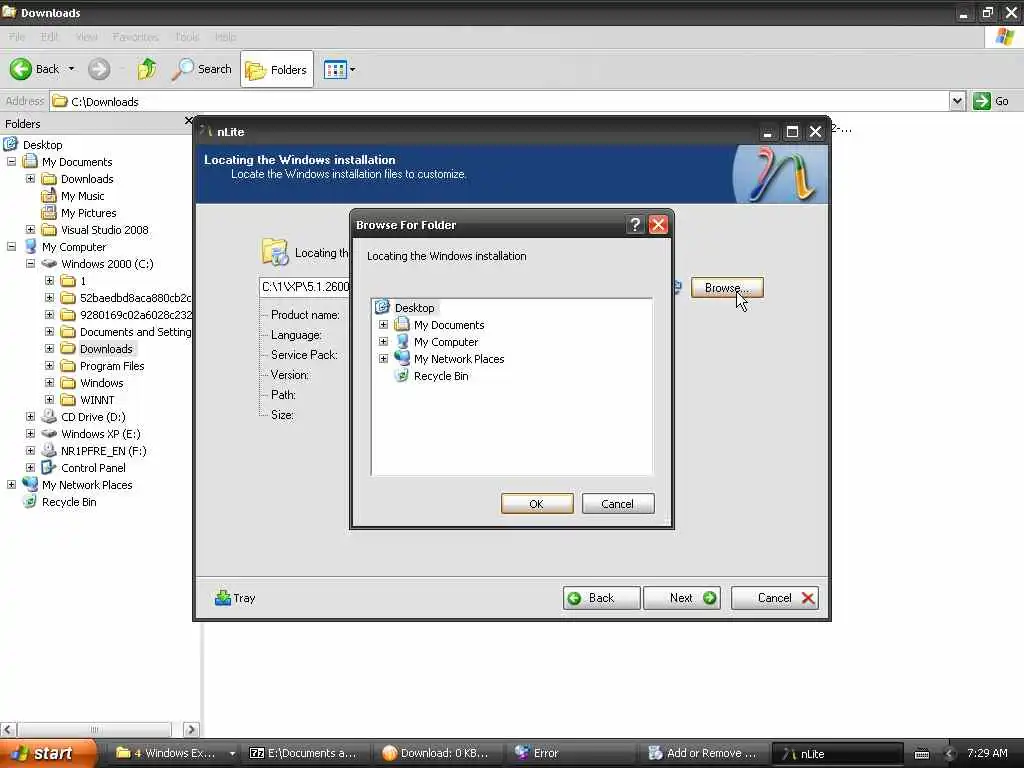Click the C:\Downloads address field
This screenshot has height=768, width=1024.
tap(500, 101)
